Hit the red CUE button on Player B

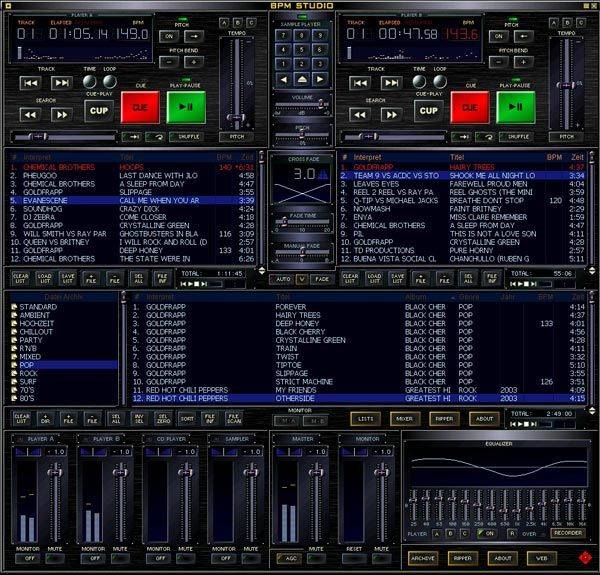[x=471, y=106]
